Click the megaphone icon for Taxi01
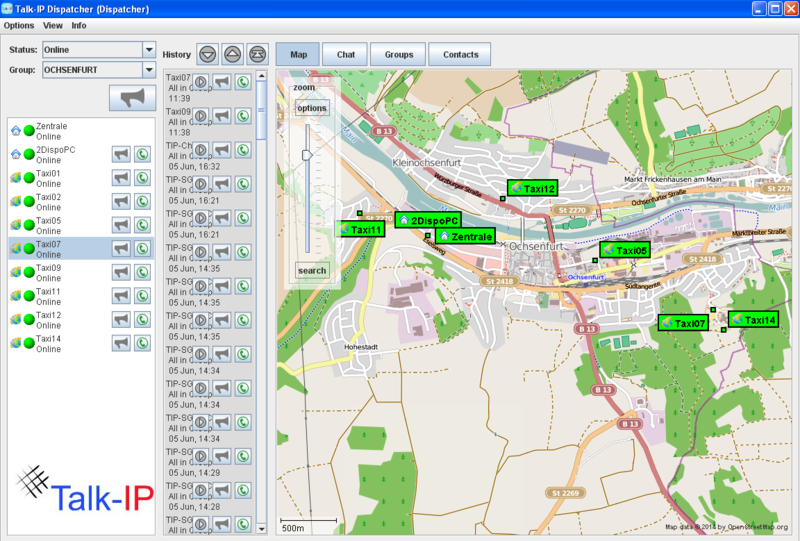The image size is (800, 541). click(x=121, y=178)
